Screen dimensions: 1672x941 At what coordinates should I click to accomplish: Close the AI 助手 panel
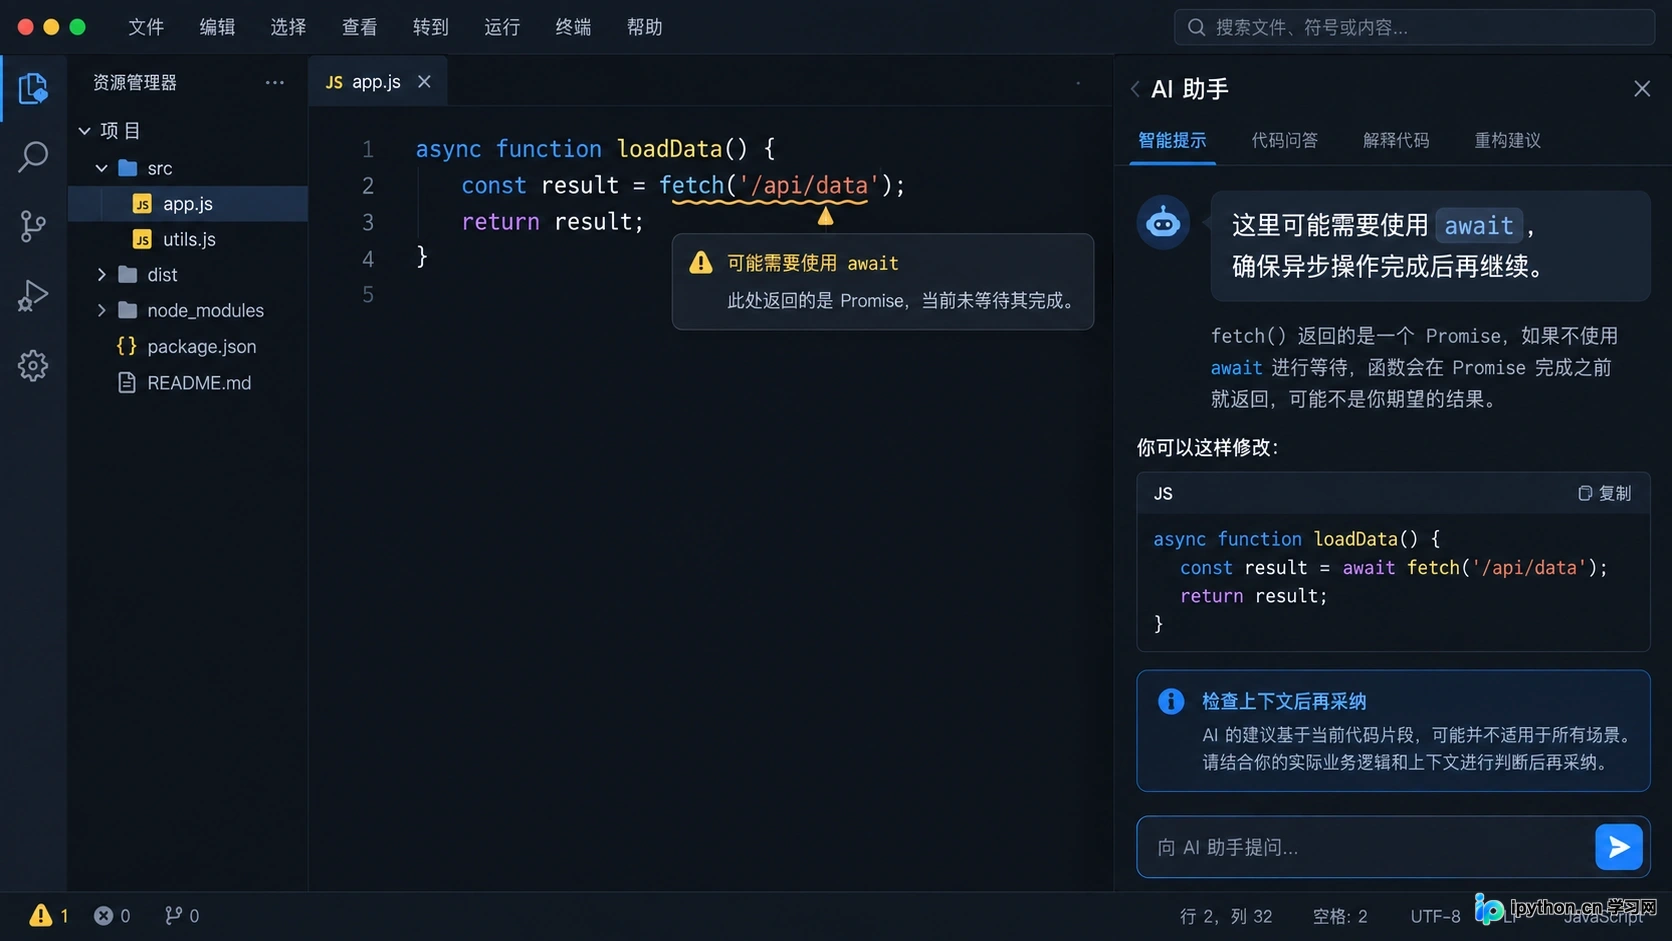[1642, 89]
